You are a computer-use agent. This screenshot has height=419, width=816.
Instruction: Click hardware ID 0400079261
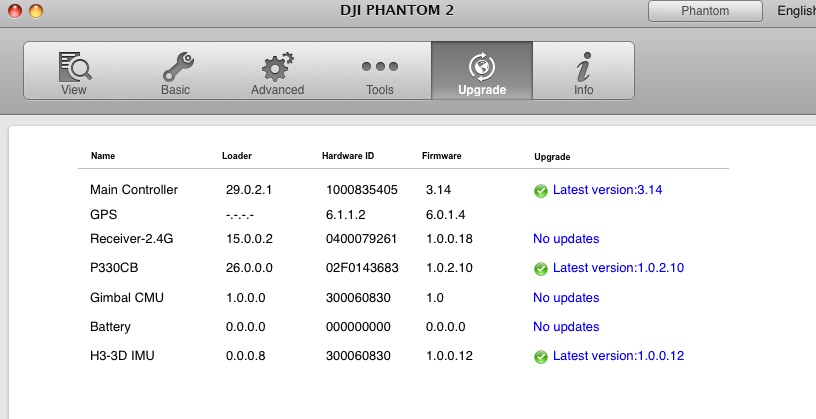pos(361,239)
